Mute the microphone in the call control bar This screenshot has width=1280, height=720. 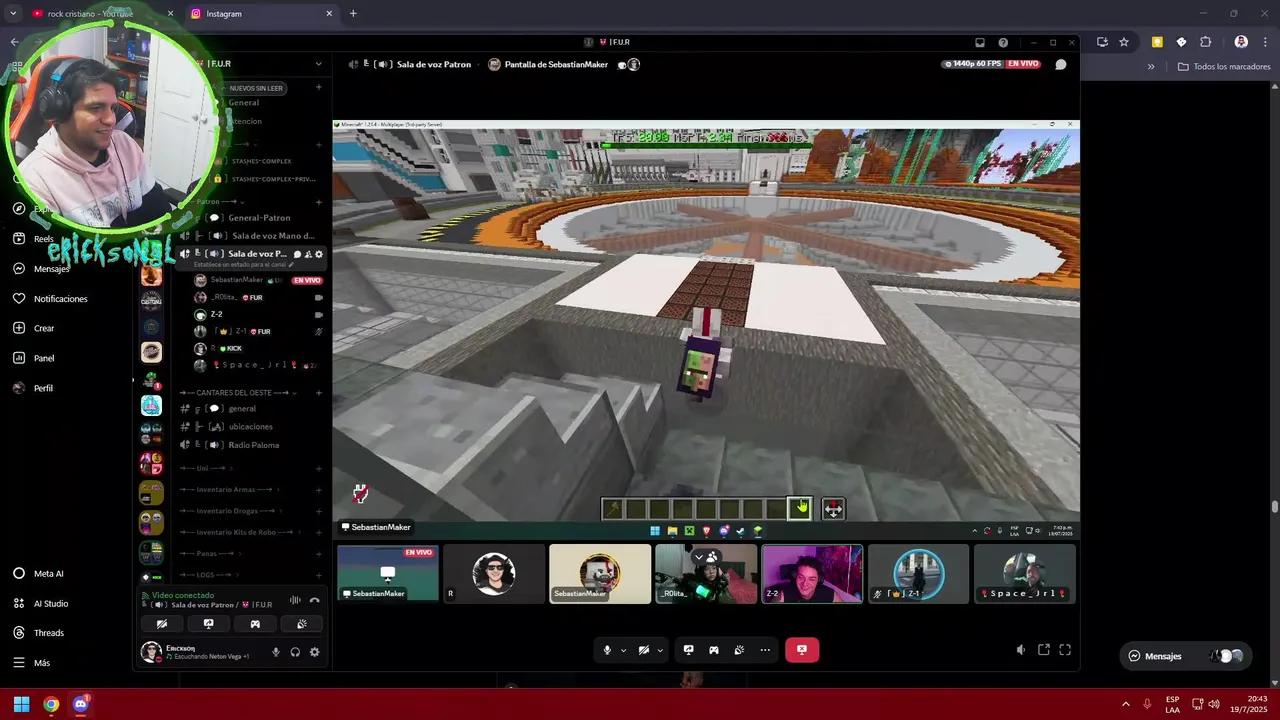pos(607,650)
